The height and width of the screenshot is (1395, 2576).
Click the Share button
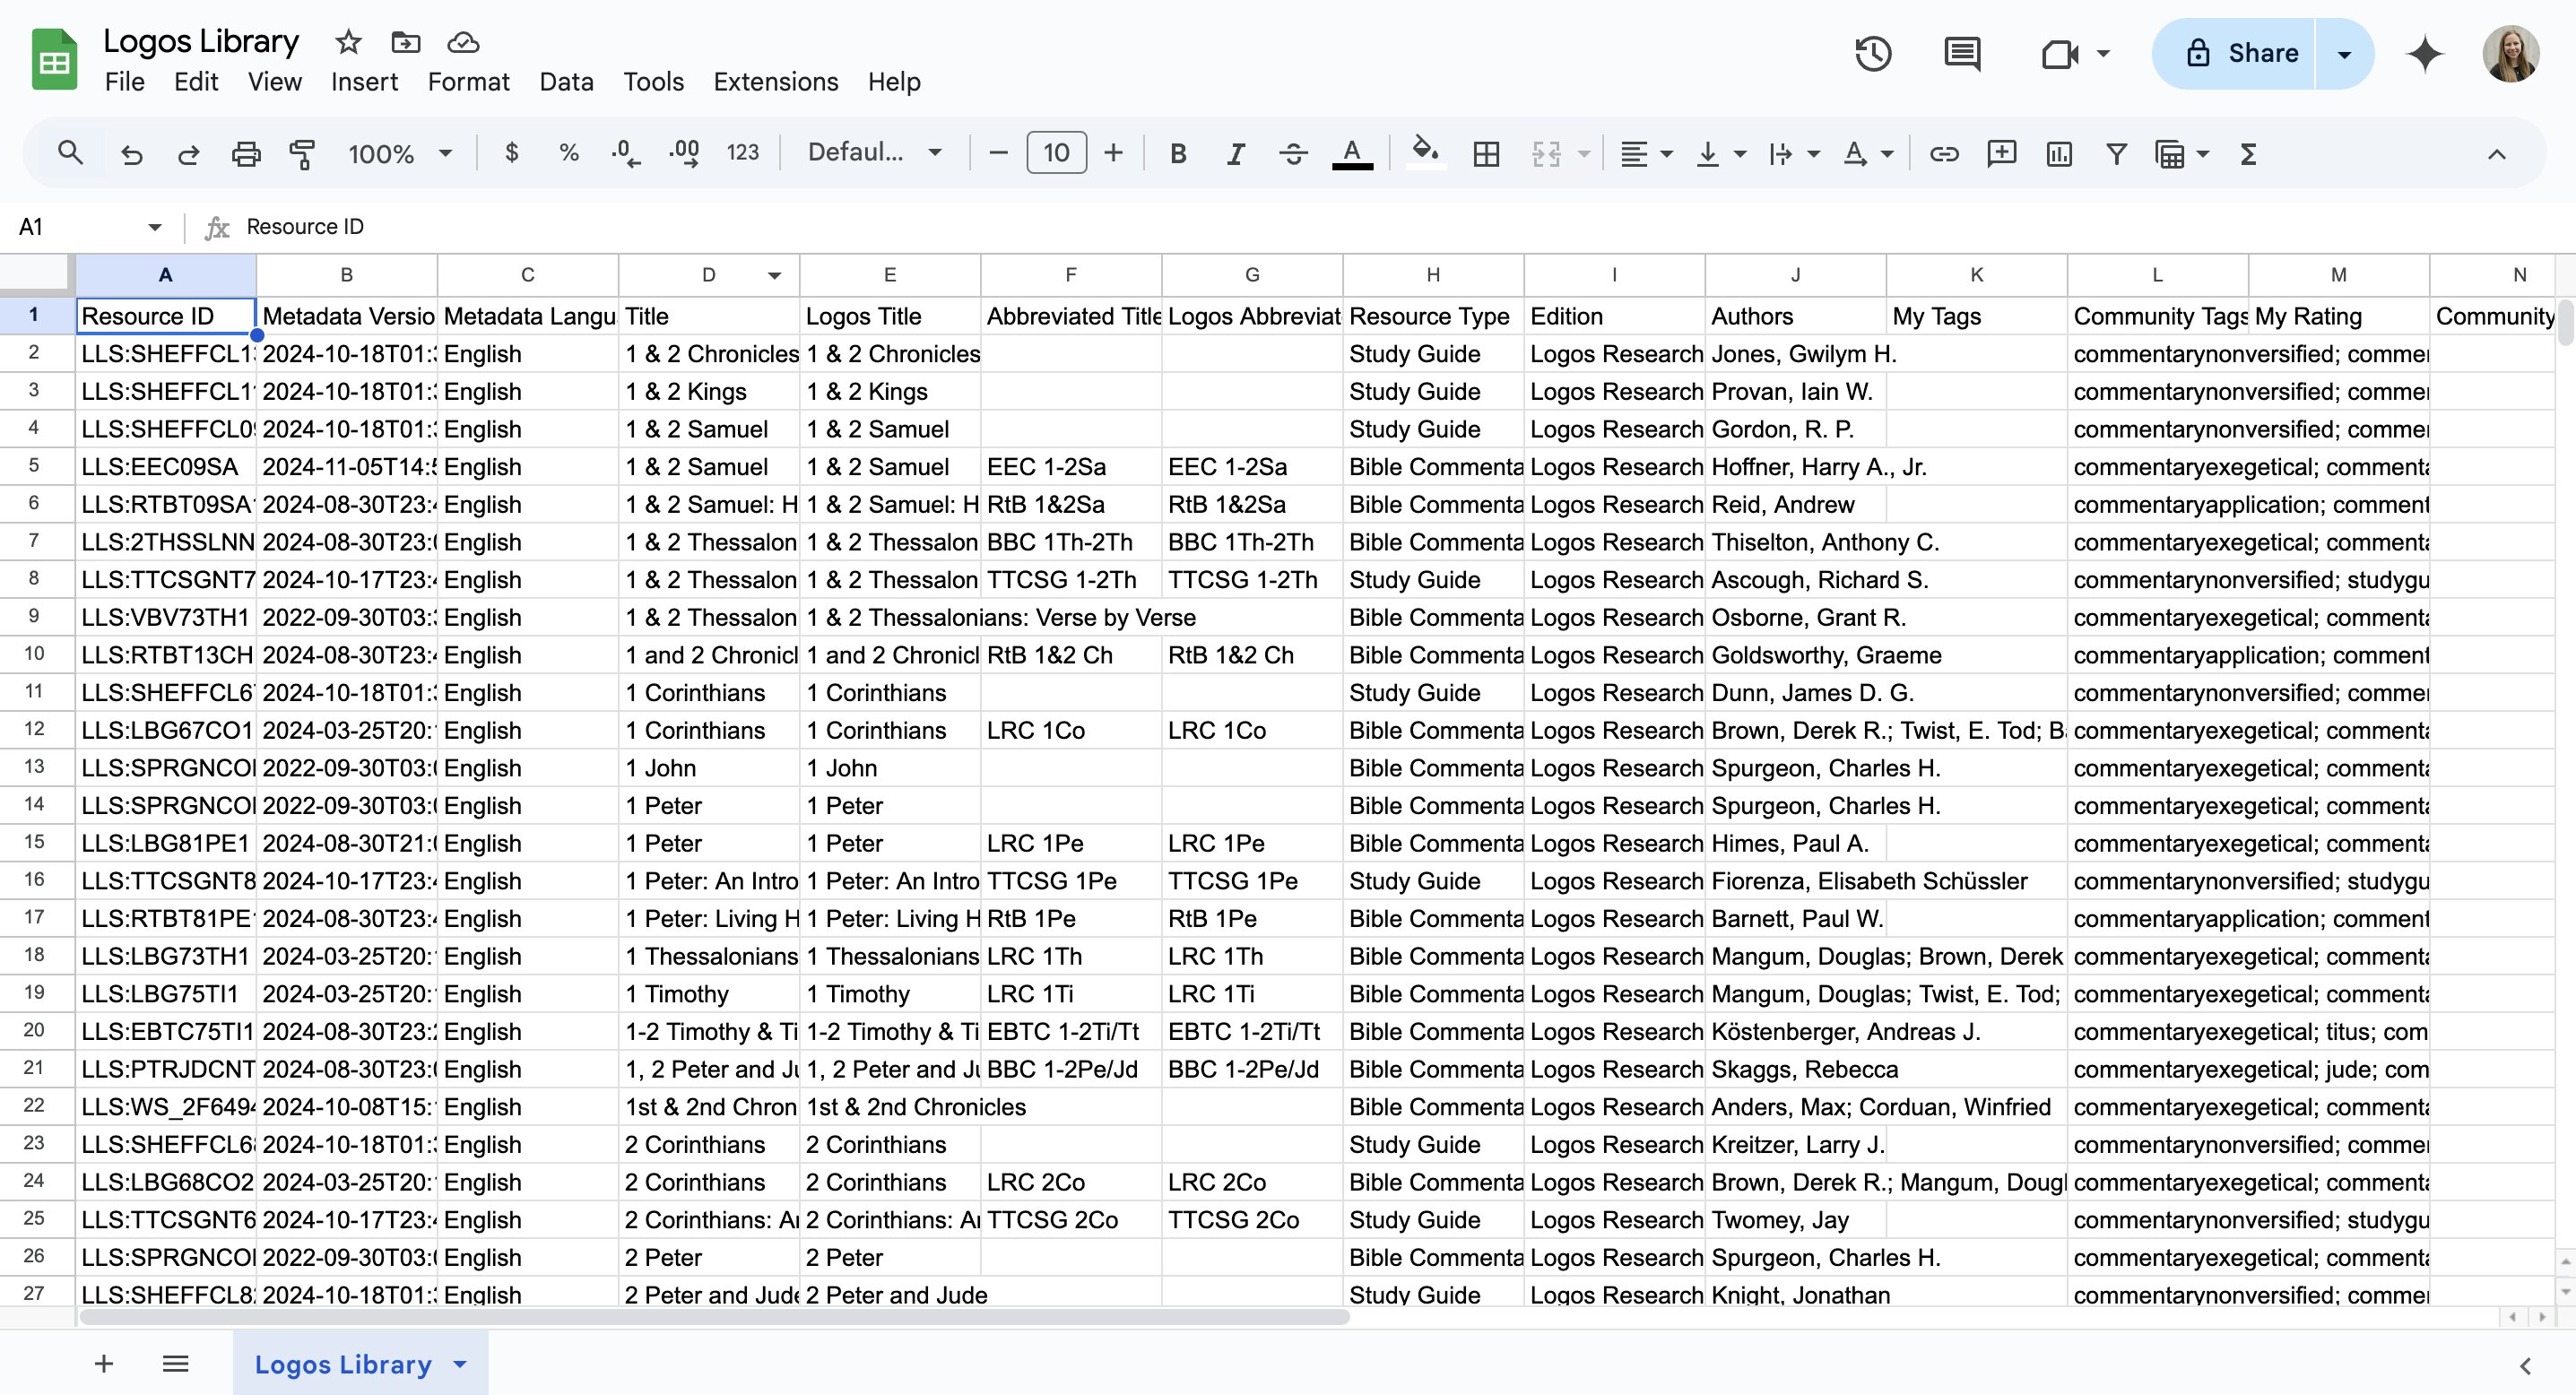pos(2234,53)
